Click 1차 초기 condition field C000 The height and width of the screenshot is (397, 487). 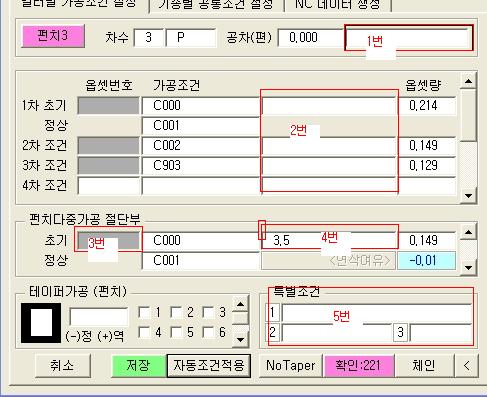point(201,105)
